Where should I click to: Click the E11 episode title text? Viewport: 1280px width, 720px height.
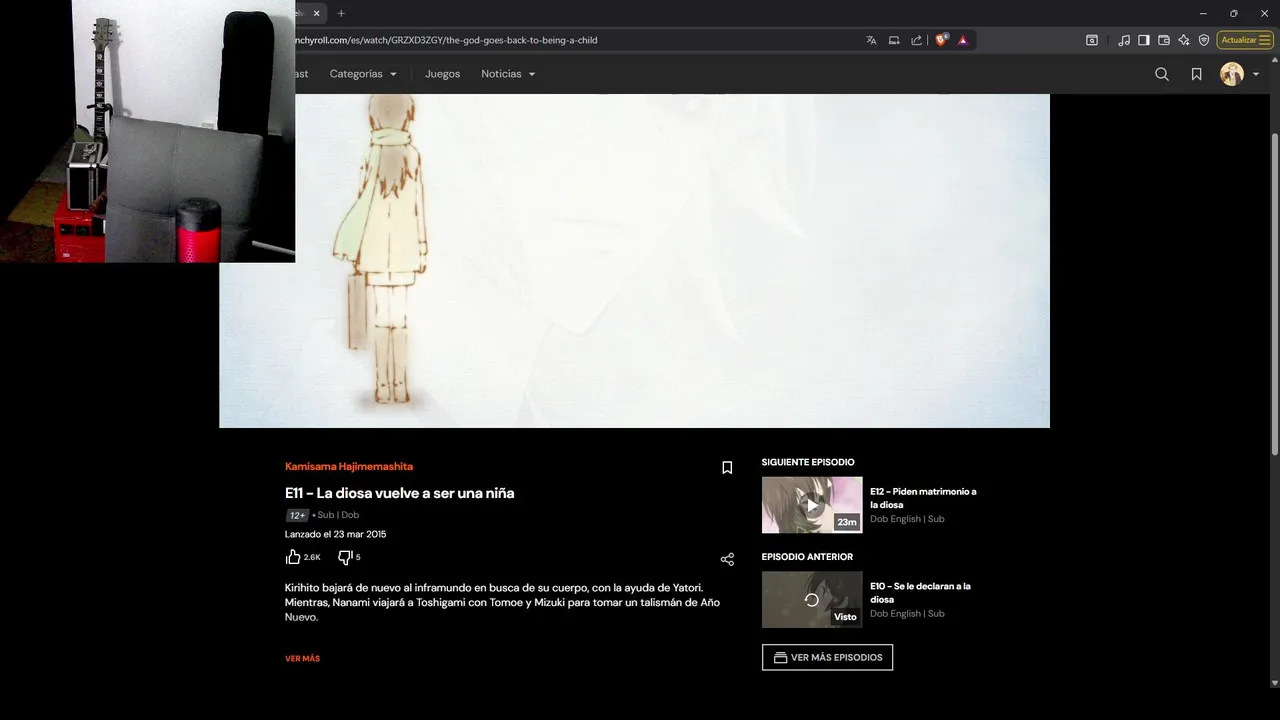coord(400,493)
